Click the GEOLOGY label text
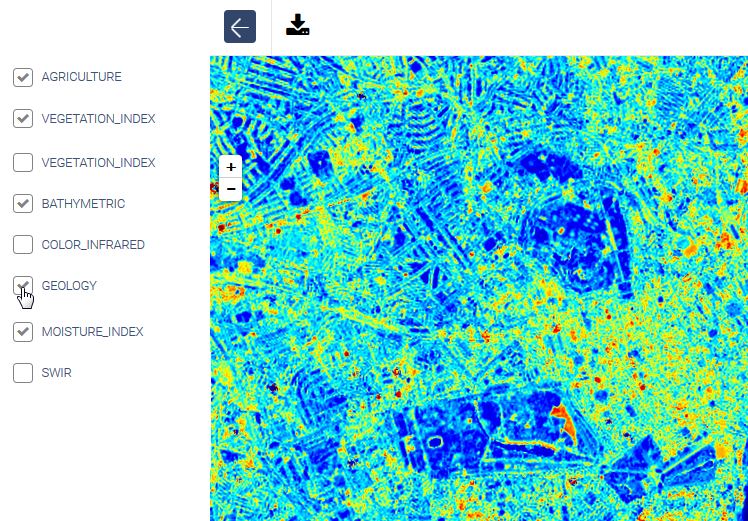748x521 pixels. (x=69, y=286)
